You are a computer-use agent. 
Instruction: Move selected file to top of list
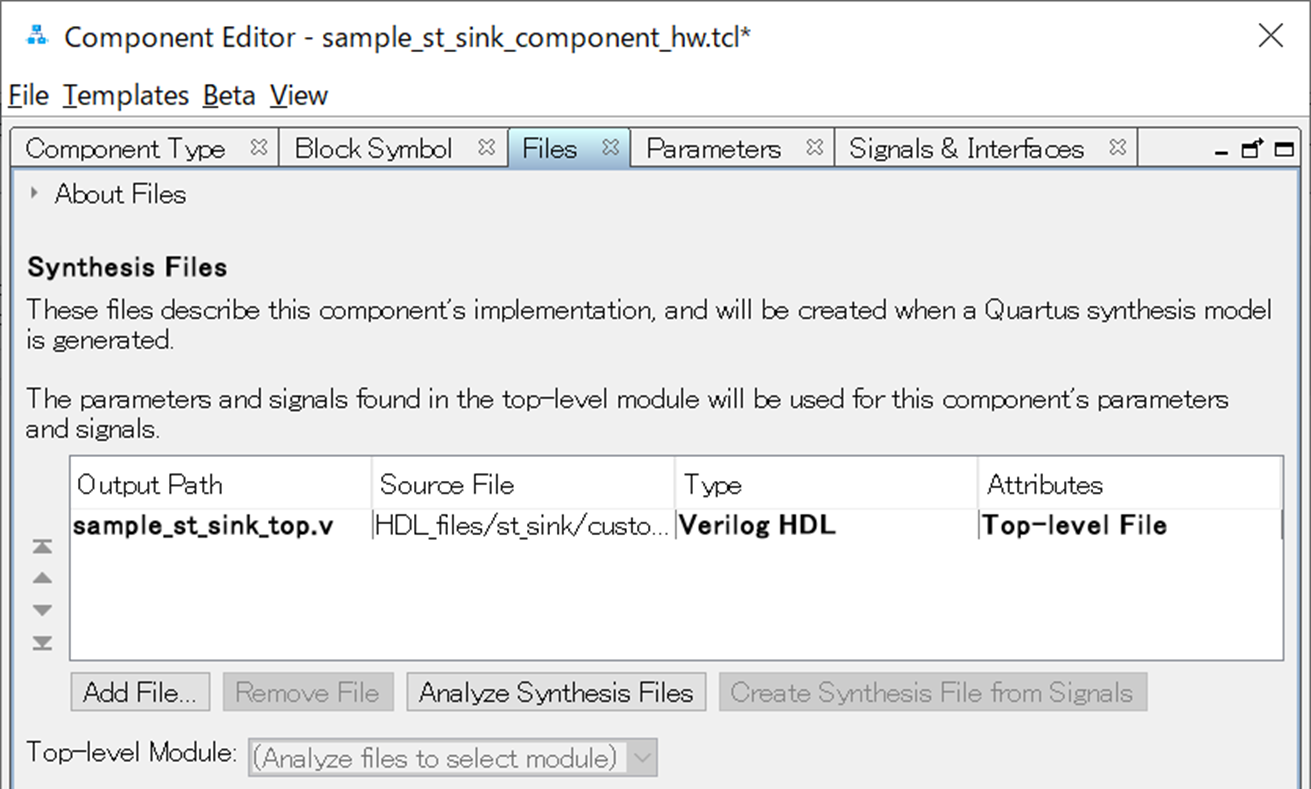pos(42,547)
